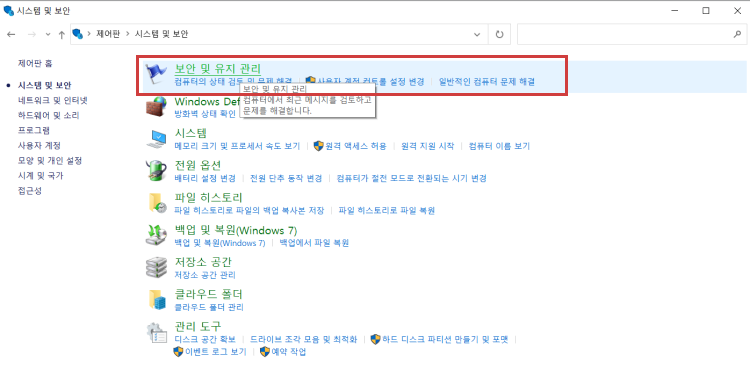Viewport: 750px width, 383px height.
Task: Go up one level with up arrow
Action: [61, 34]
